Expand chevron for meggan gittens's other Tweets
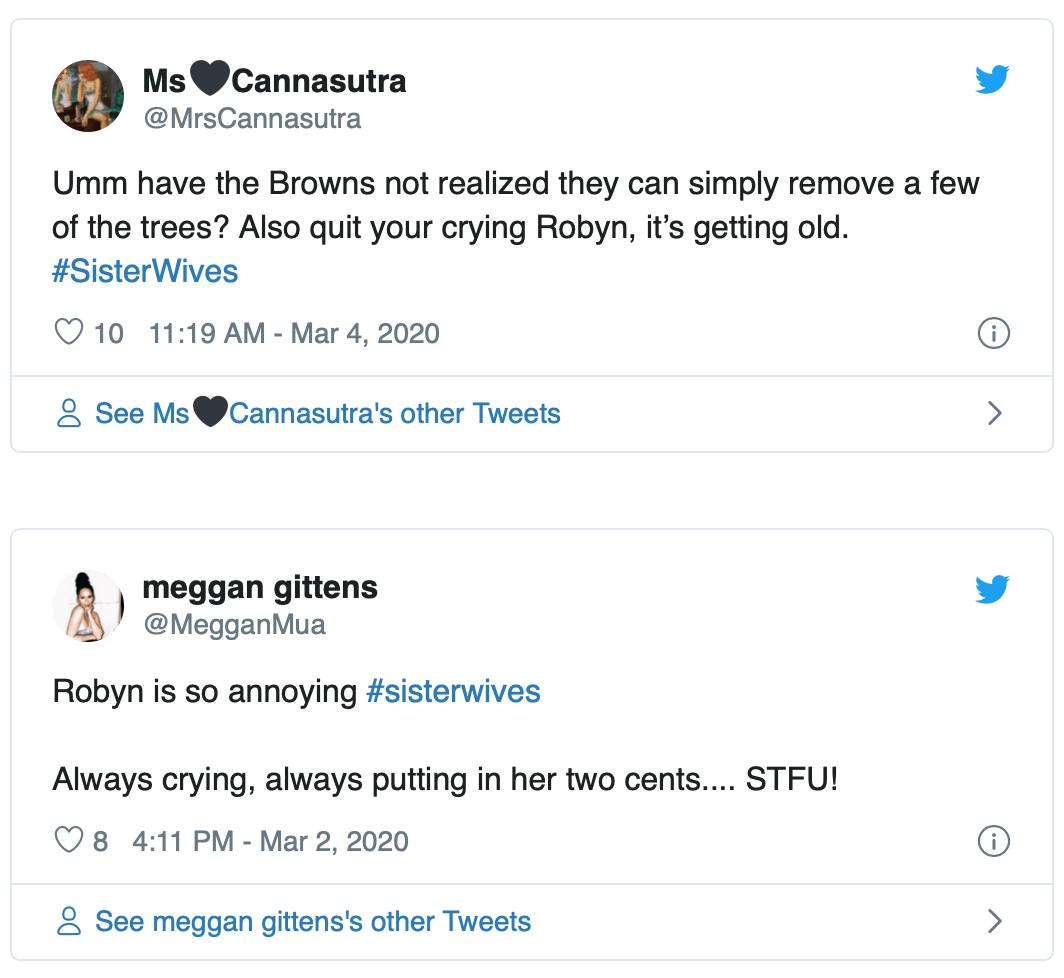 pyautogui.click(x=994, y=922)
